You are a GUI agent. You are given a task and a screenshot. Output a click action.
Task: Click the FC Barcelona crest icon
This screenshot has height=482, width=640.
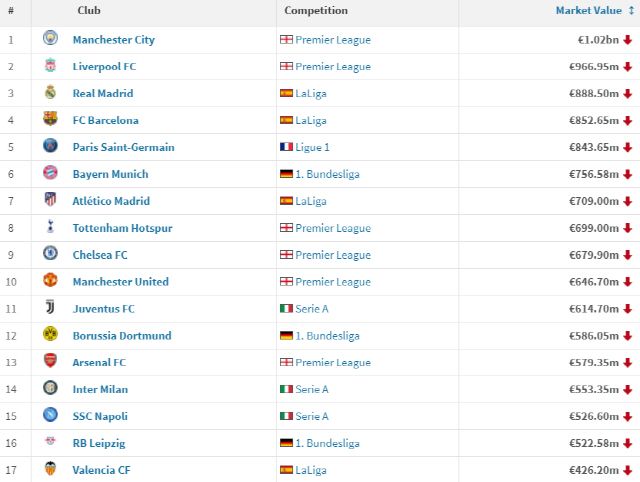(x=50, y=120)
